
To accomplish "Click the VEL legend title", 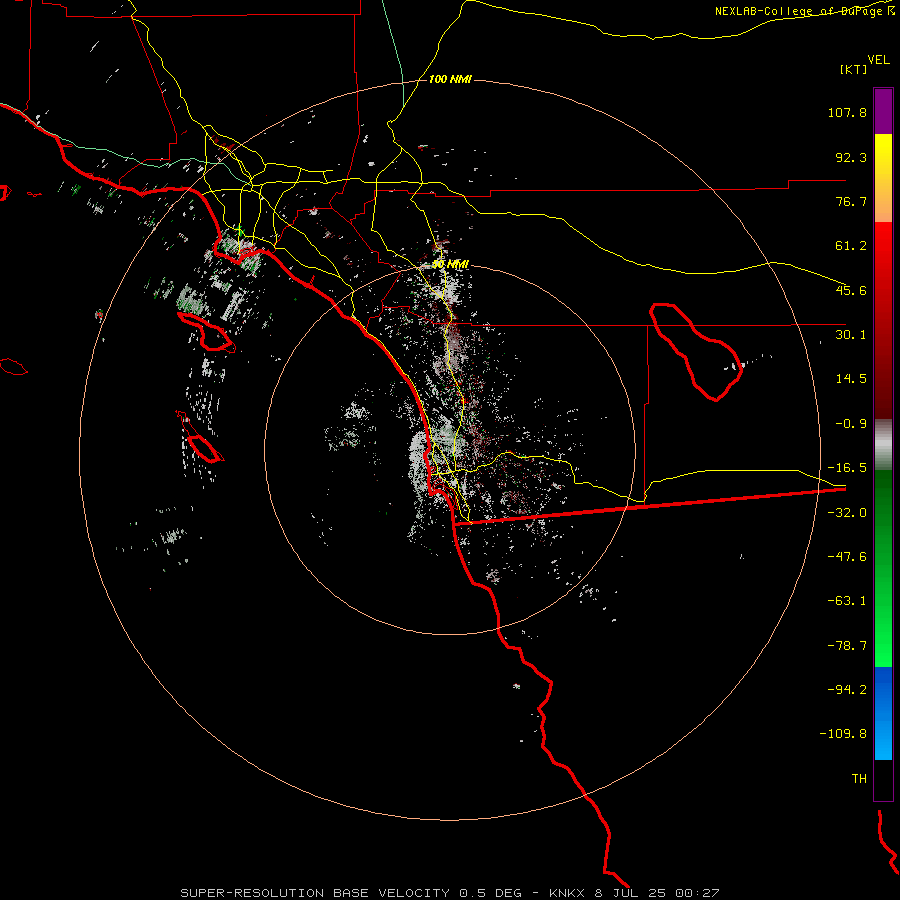I will pyautogui.click(x=878, y=60).
